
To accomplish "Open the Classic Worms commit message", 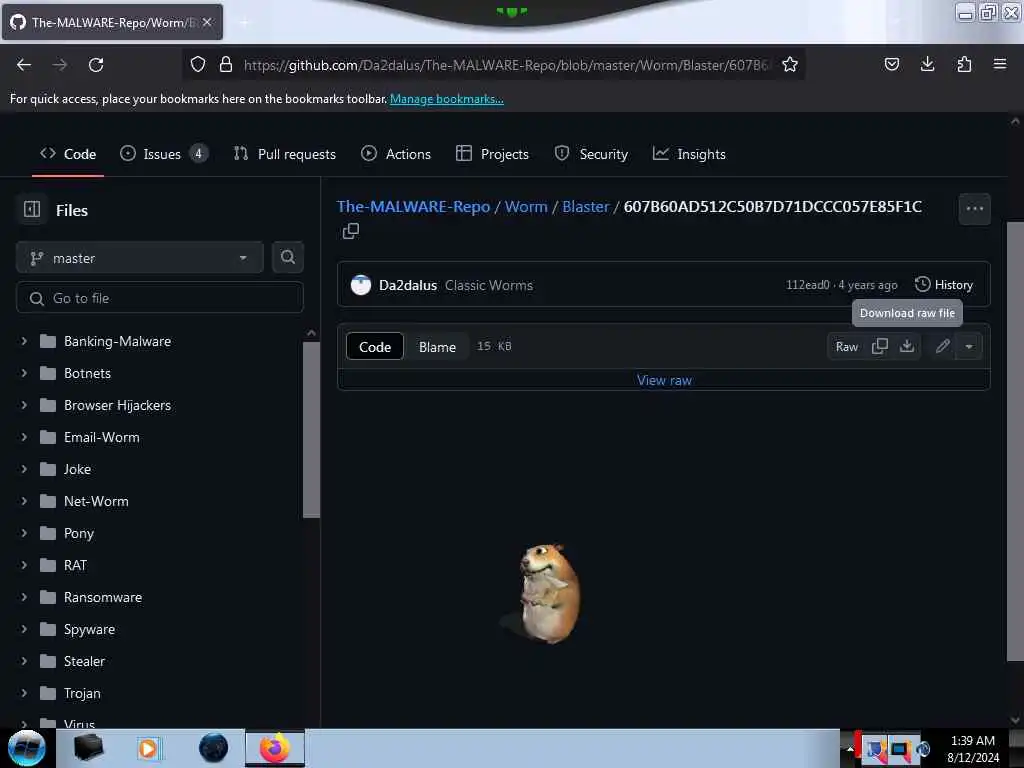I will [x=488, y=285].
